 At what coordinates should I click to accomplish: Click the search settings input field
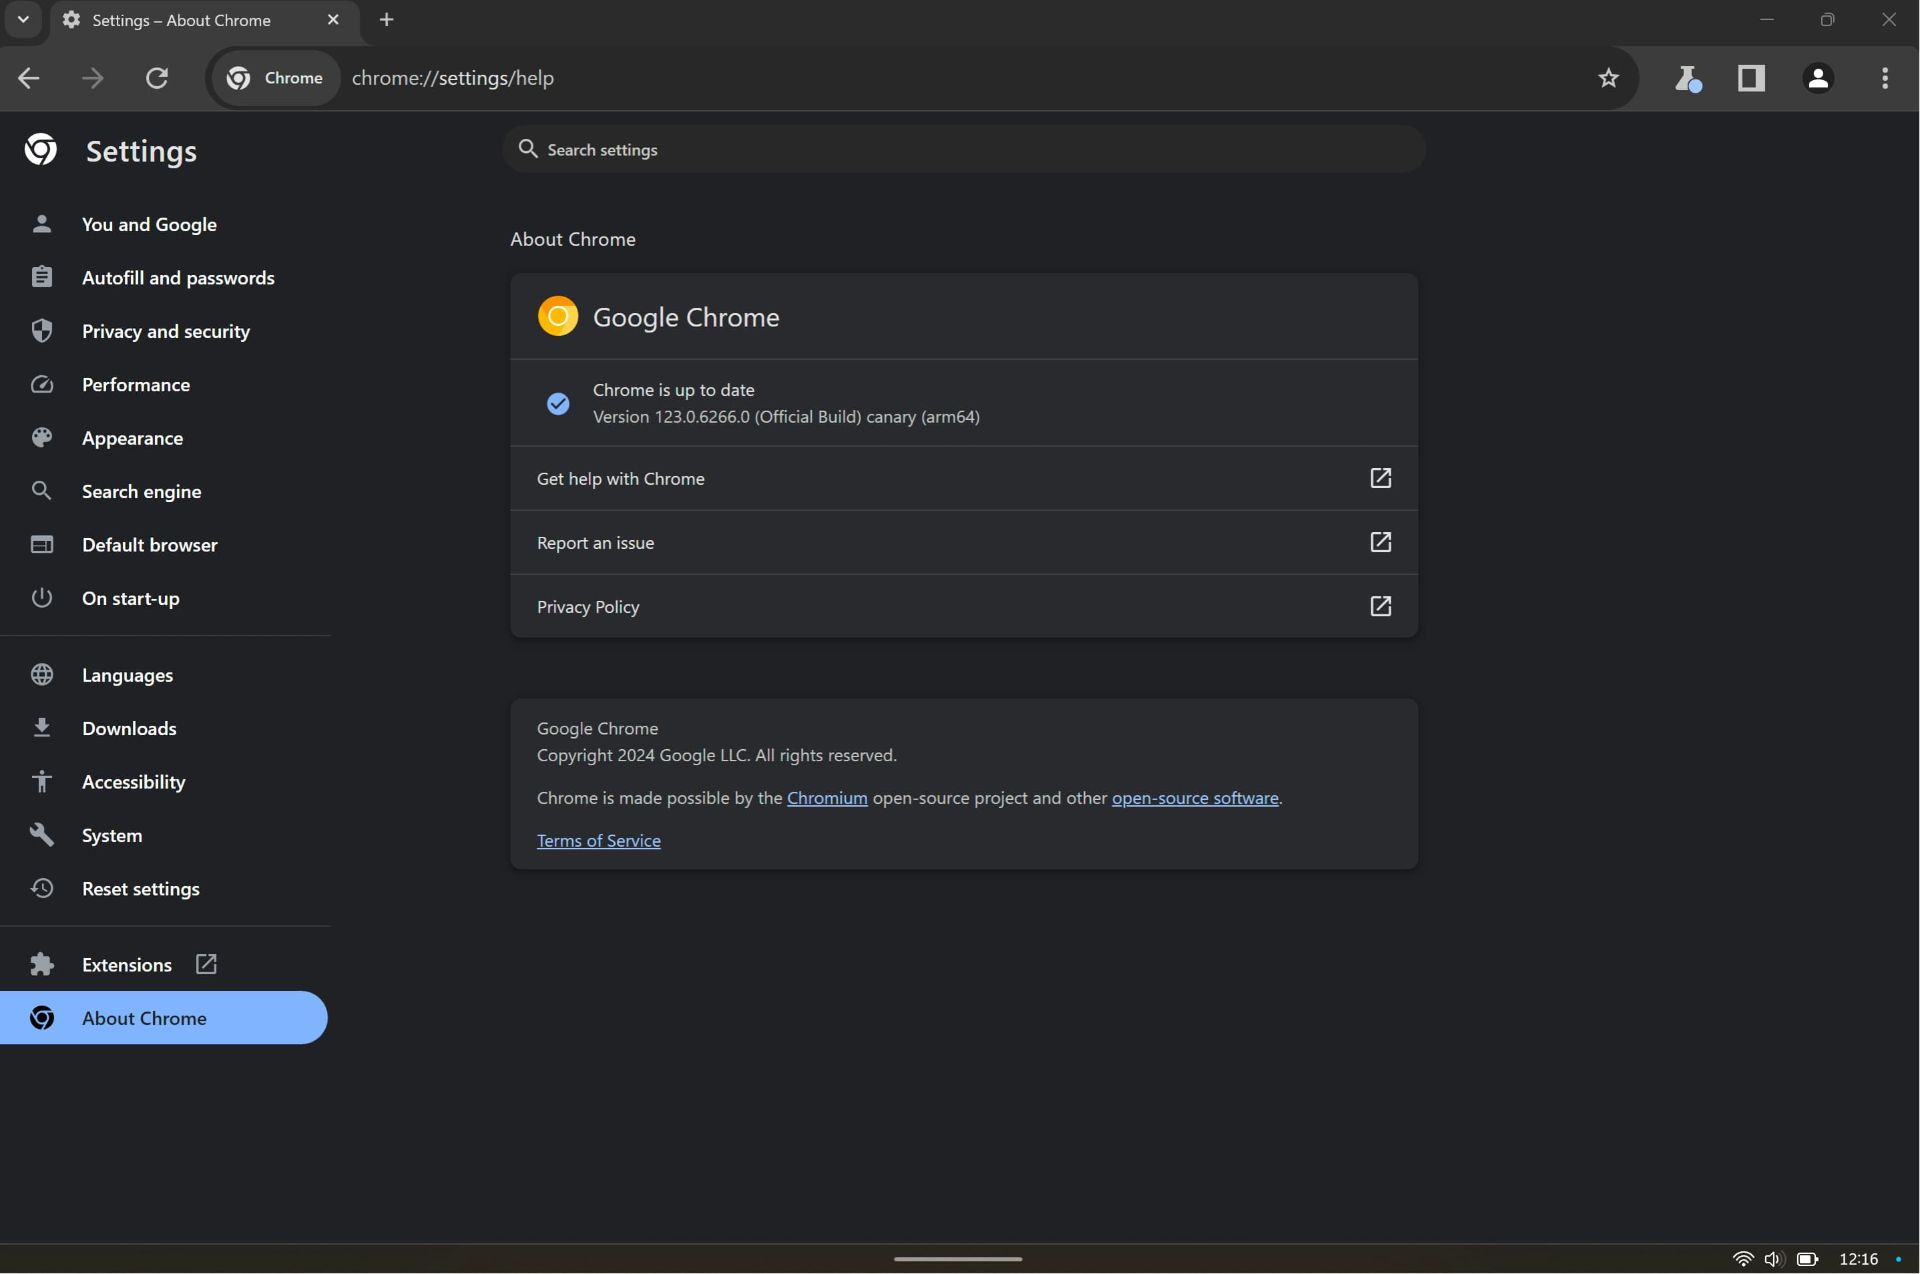pyautogui.click(x=966, y=148)
